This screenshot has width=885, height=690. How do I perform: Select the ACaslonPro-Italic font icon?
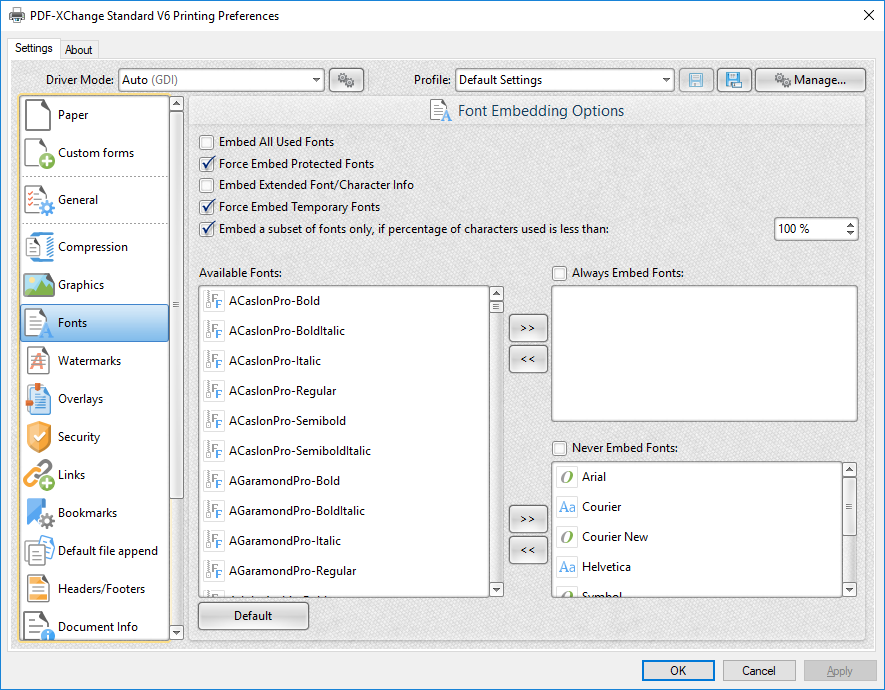coord(214,361)
